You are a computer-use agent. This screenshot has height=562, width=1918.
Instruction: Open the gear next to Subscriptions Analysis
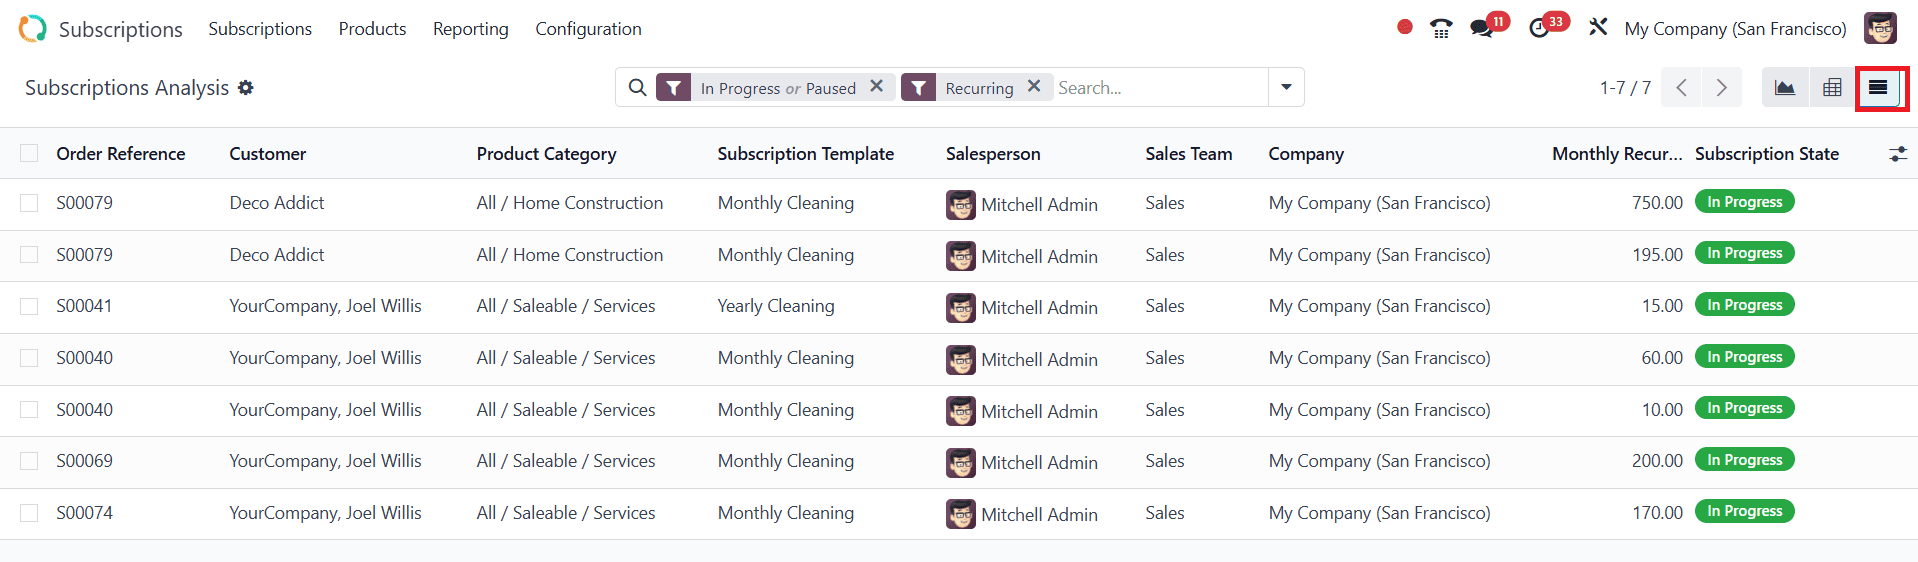tap(246, 88)
